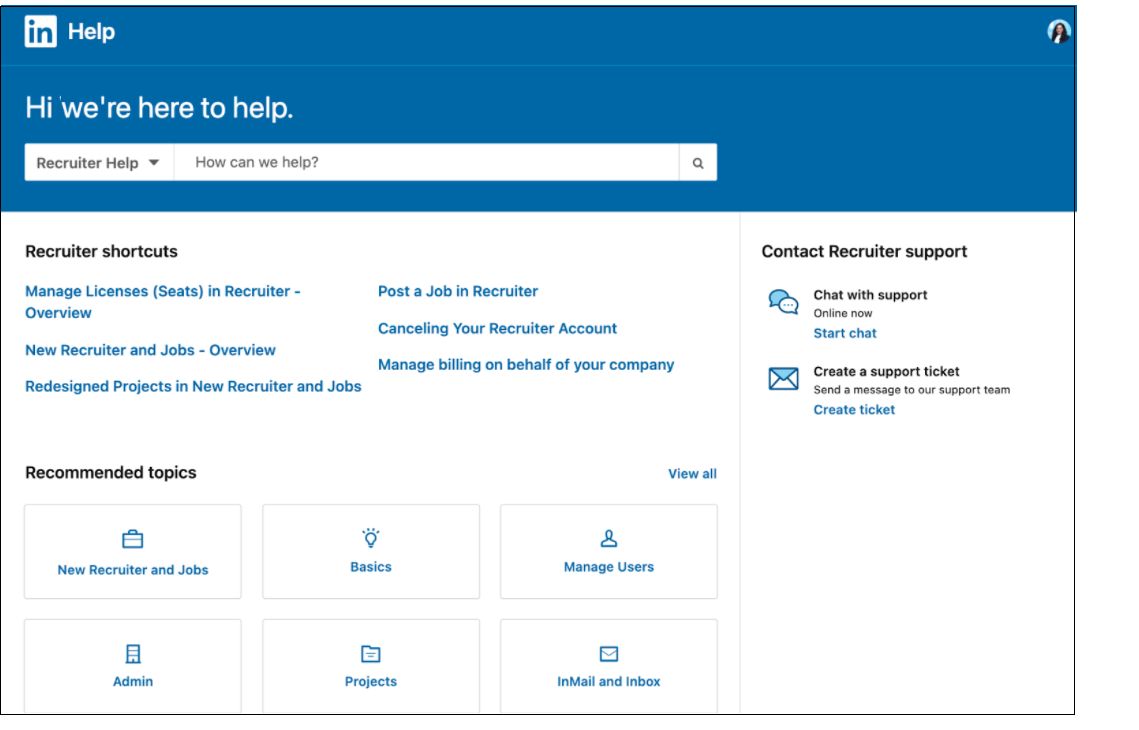The width and height of the screenshot is (1139, 730).
Task: Open Manage billing on behalf of company link
Action: click(x=526, y=365)
